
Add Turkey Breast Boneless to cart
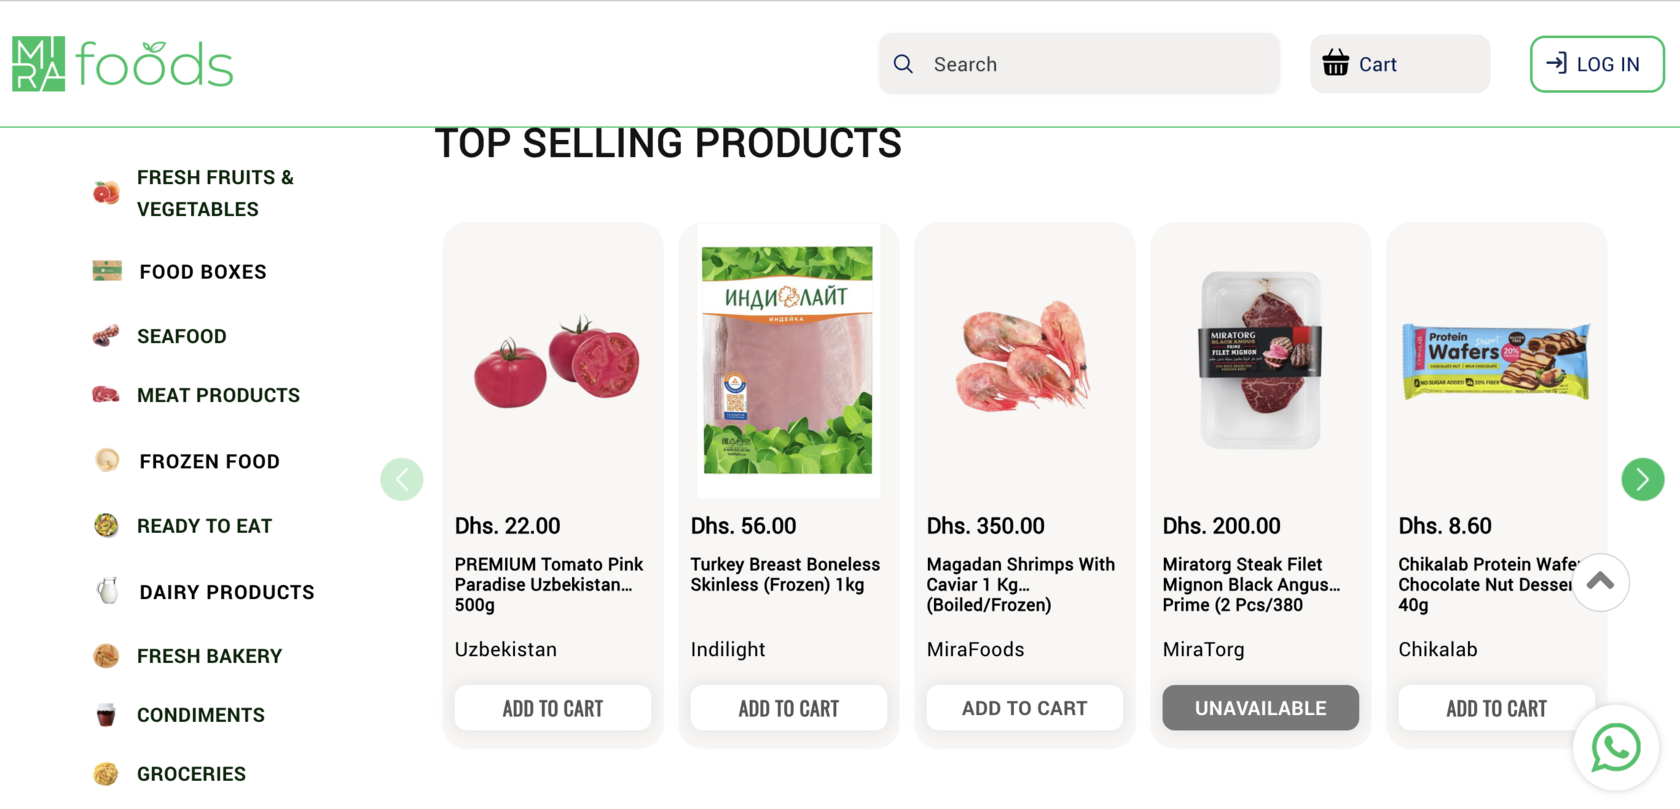click(789, 708)
